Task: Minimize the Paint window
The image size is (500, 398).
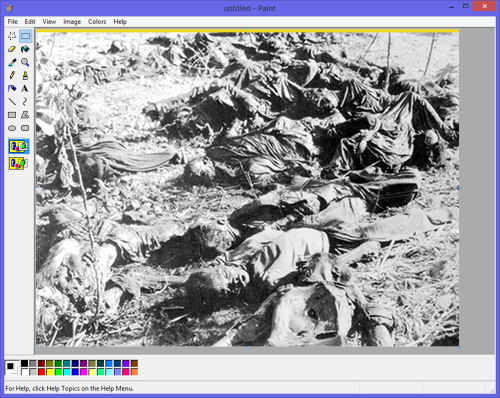Action: tap(452, 6)
